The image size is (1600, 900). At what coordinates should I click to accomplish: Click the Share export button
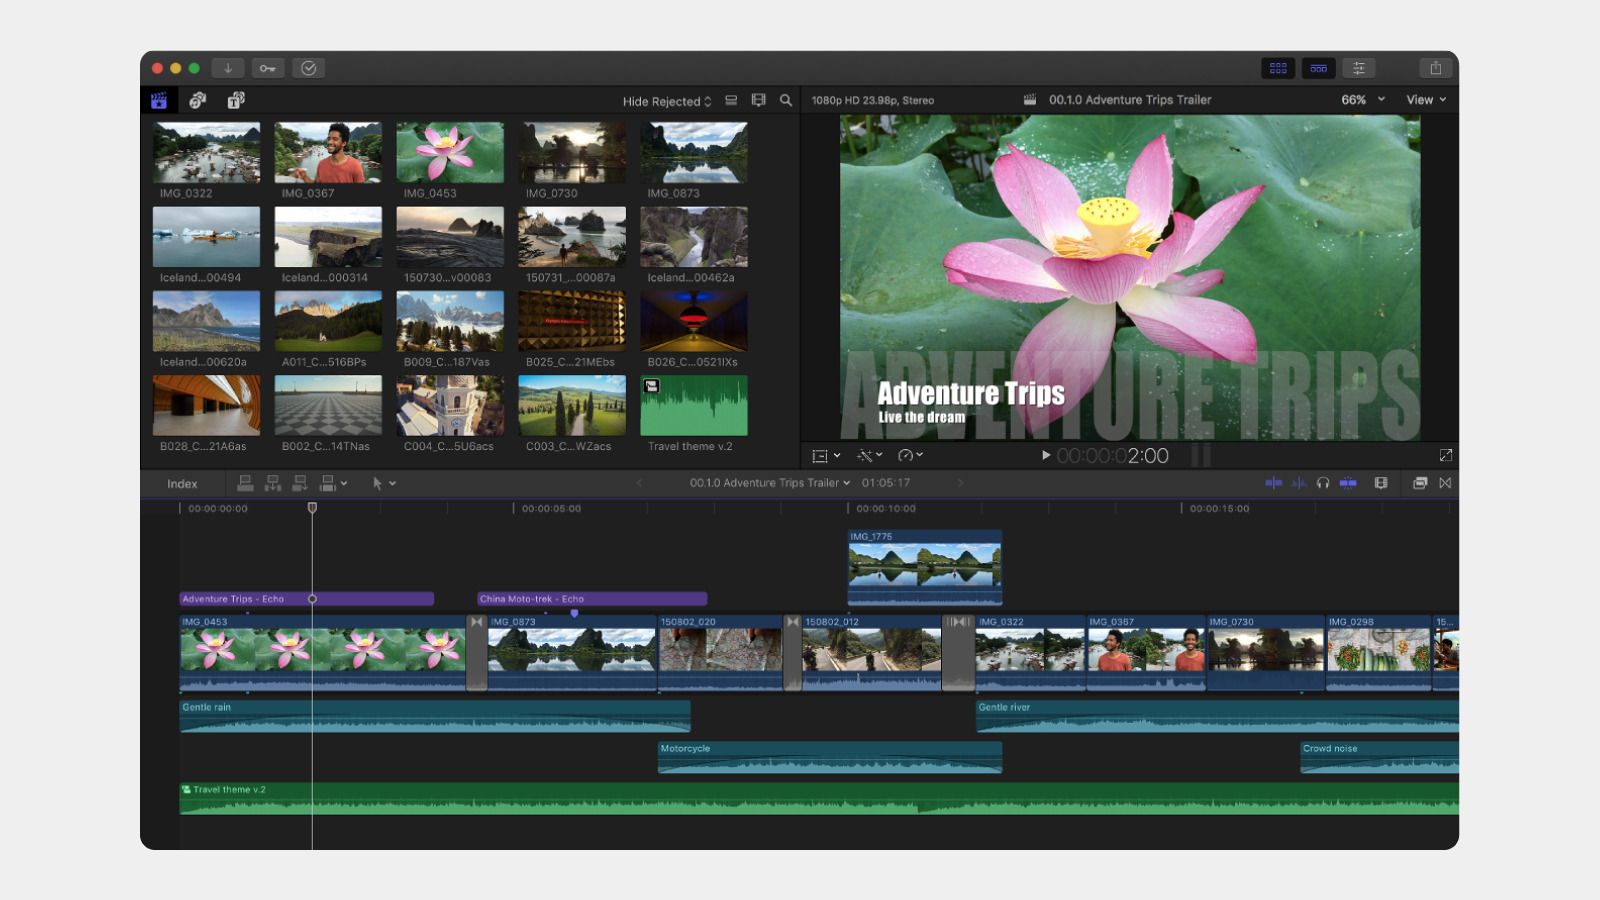click(x=1435, y=68)
